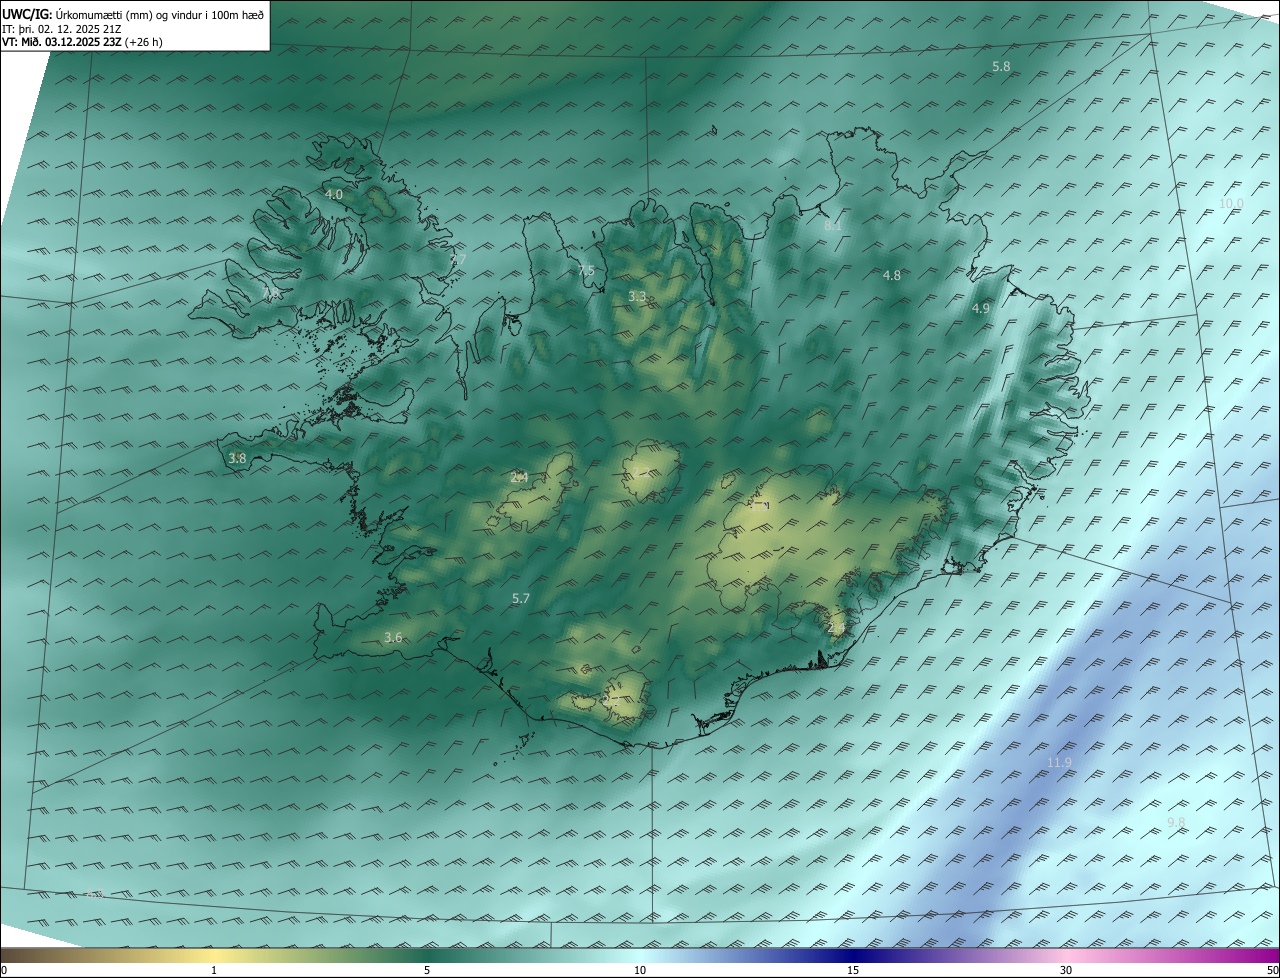Click the 5.7 value in southwest Iceland

coord(521,599)
